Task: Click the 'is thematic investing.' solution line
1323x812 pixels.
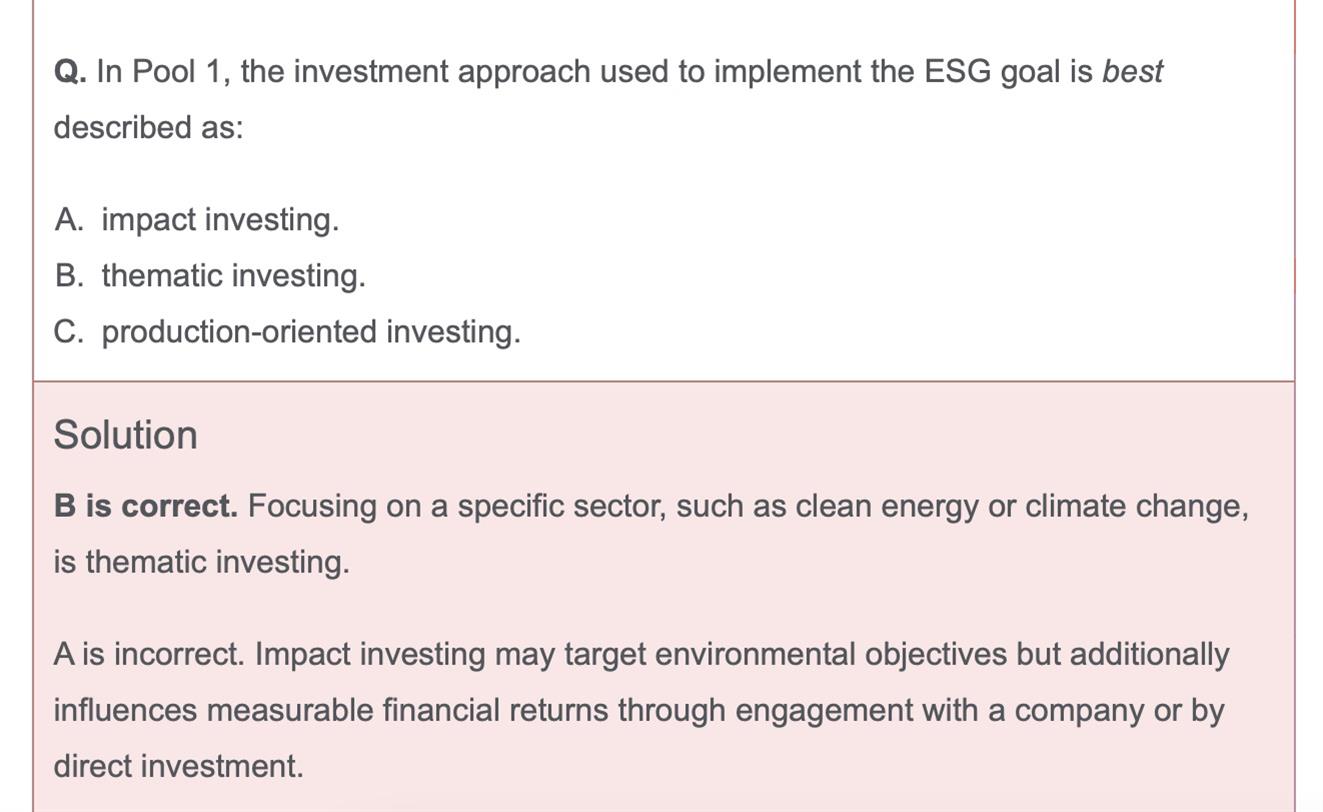Action: click(201, 562)
